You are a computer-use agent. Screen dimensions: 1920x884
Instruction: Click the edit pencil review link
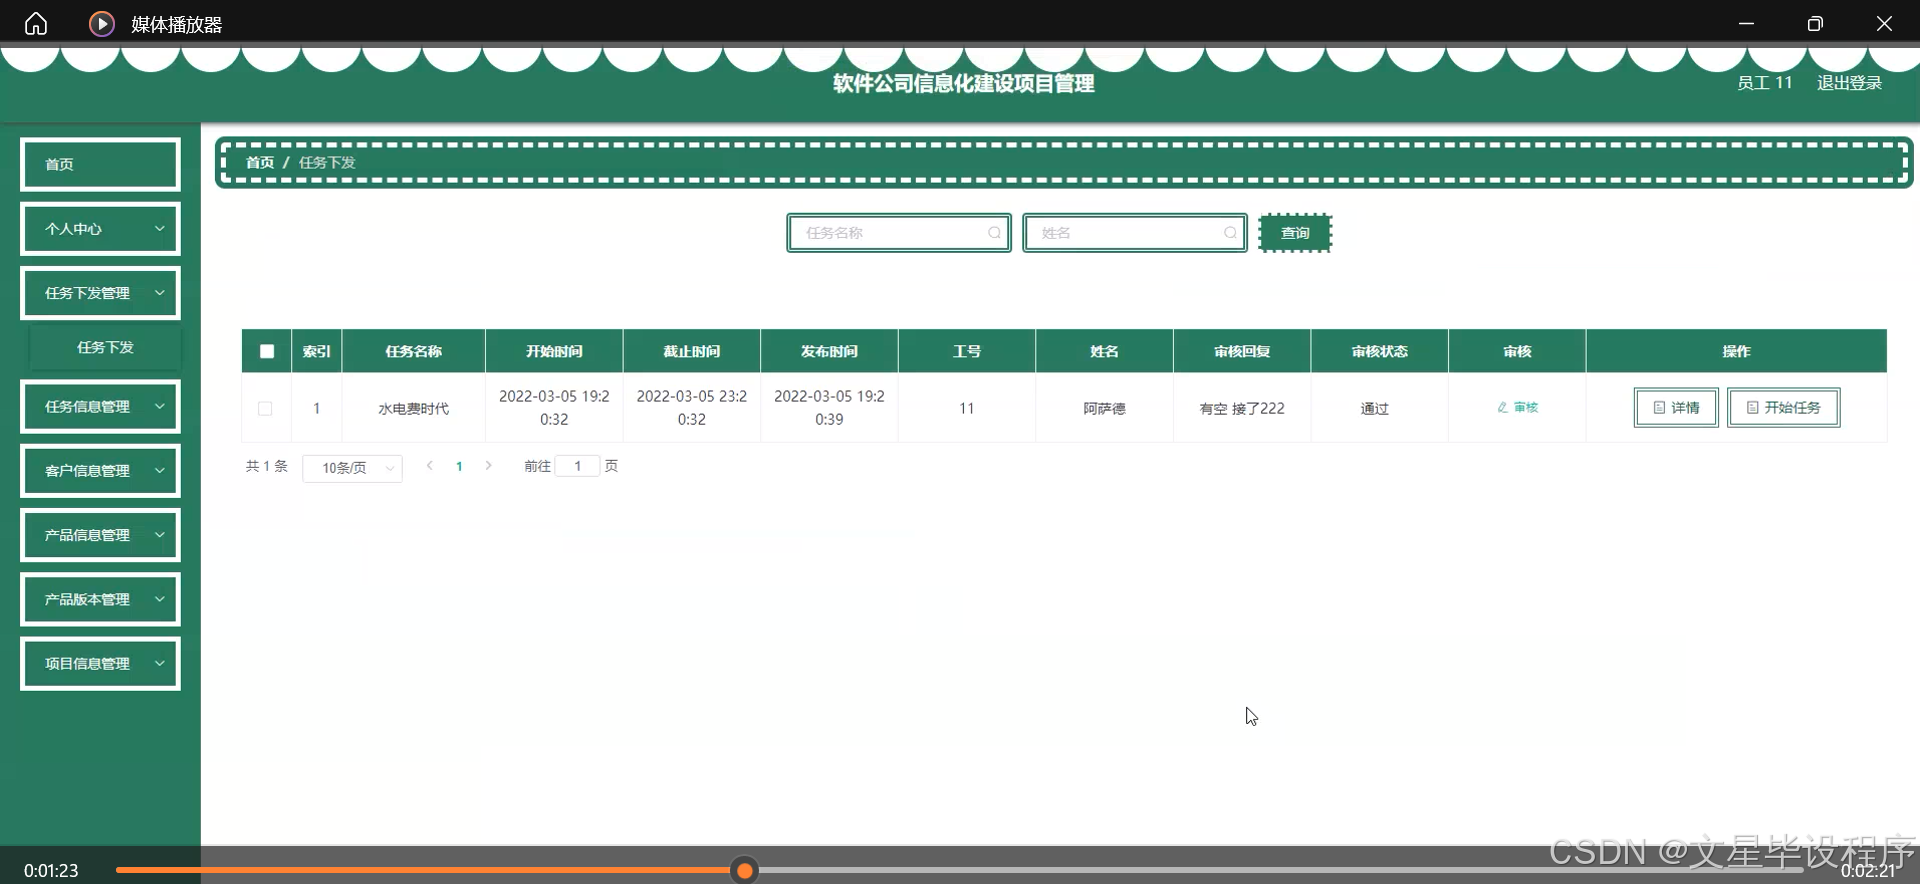(1517, 407)
